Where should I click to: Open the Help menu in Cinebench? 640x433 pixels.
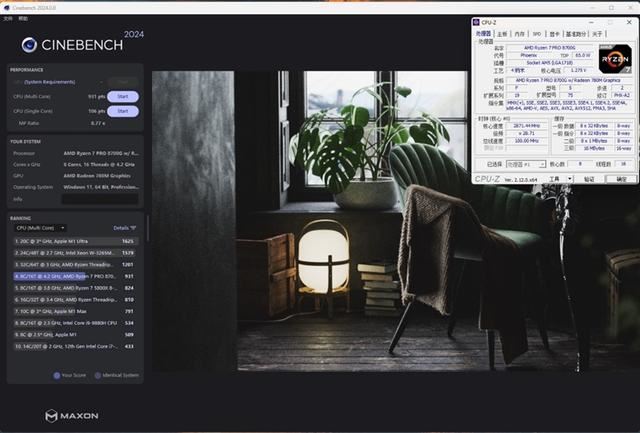tap(24, 18)
